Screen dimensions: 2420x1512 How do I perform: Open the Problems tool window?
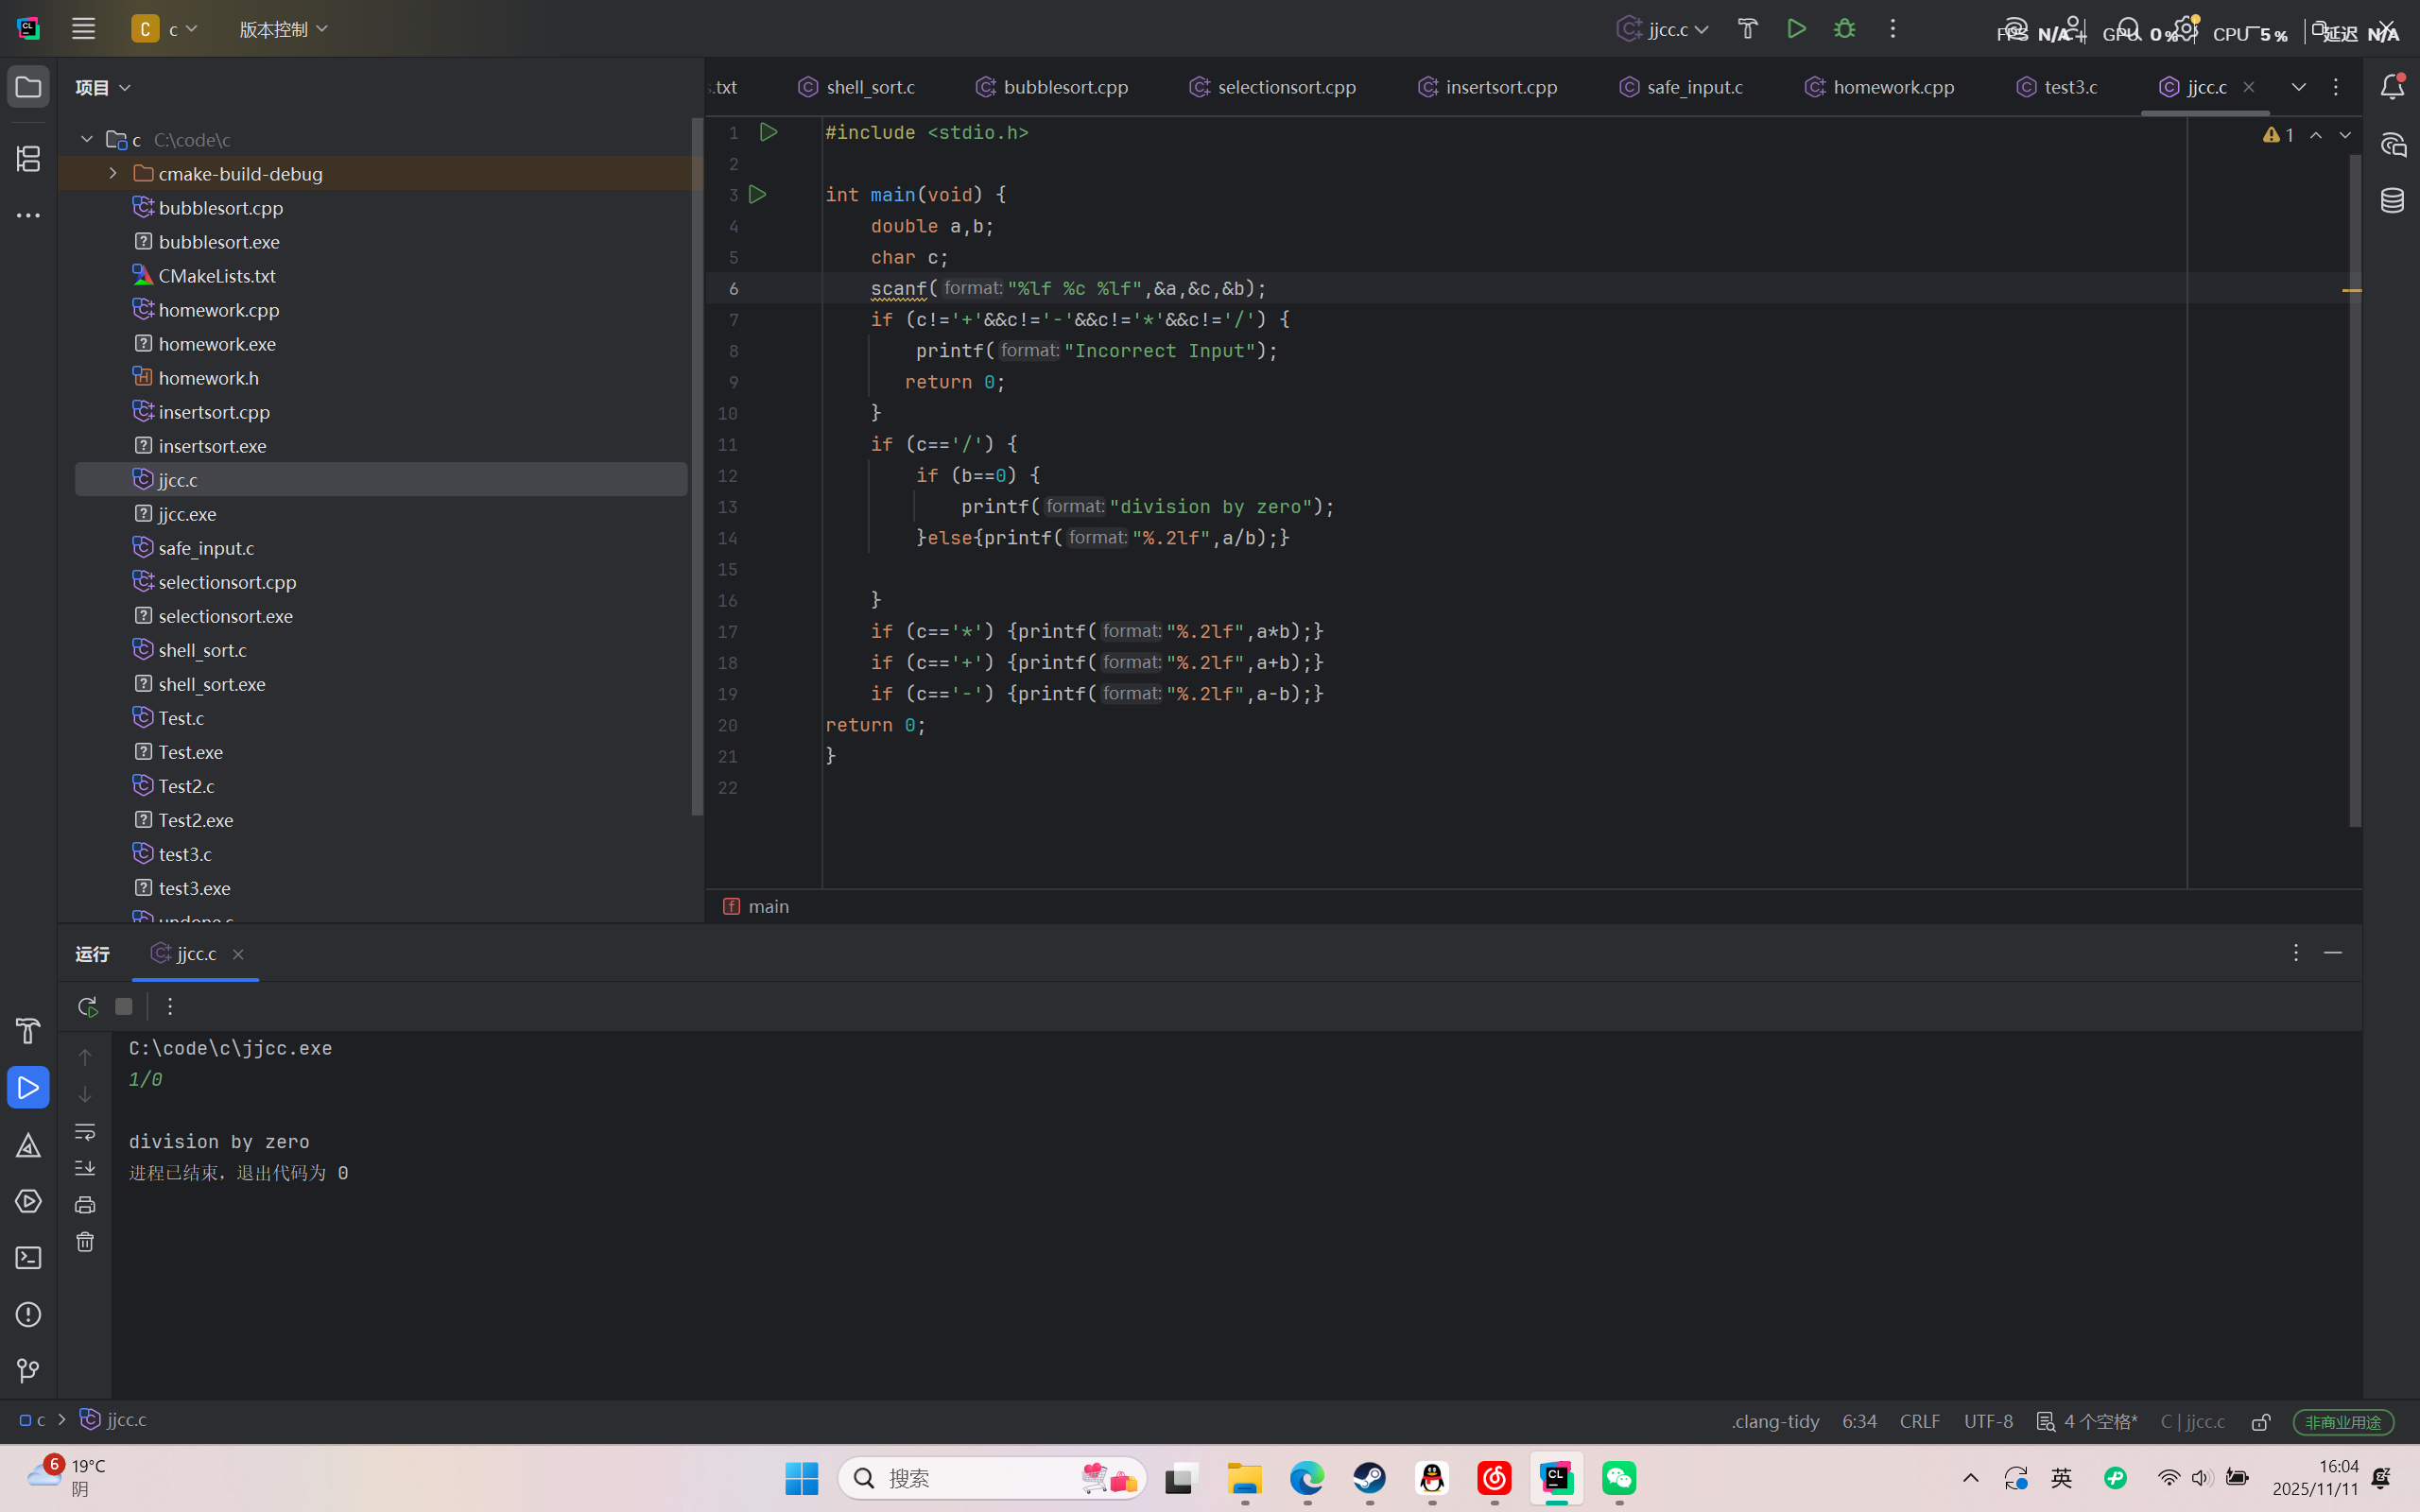pos(28,1314)
